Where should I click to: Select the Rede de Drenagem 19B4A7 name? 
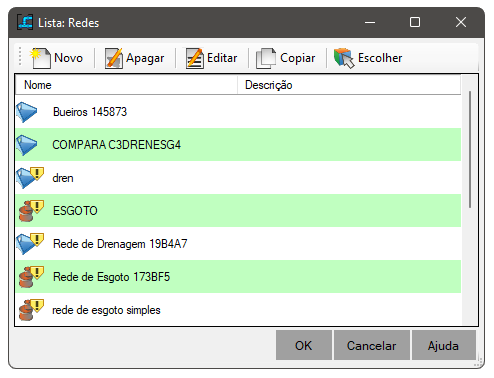(x=120, y=244)
